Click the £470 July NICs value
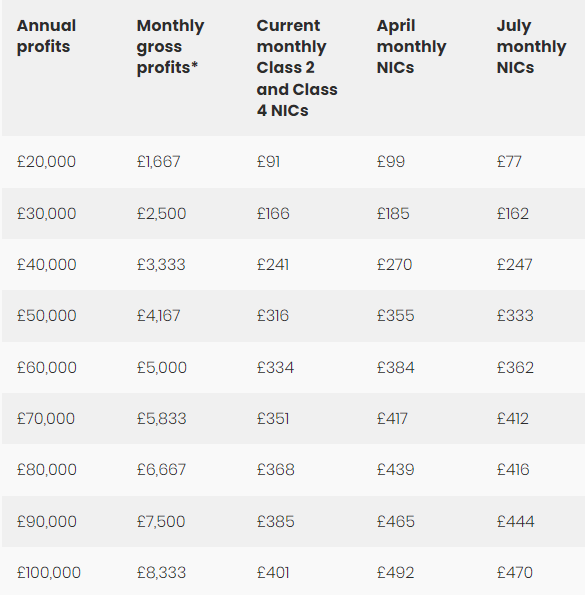The height and width of the screenshot is (595, 585). click(x=514, y=573)
